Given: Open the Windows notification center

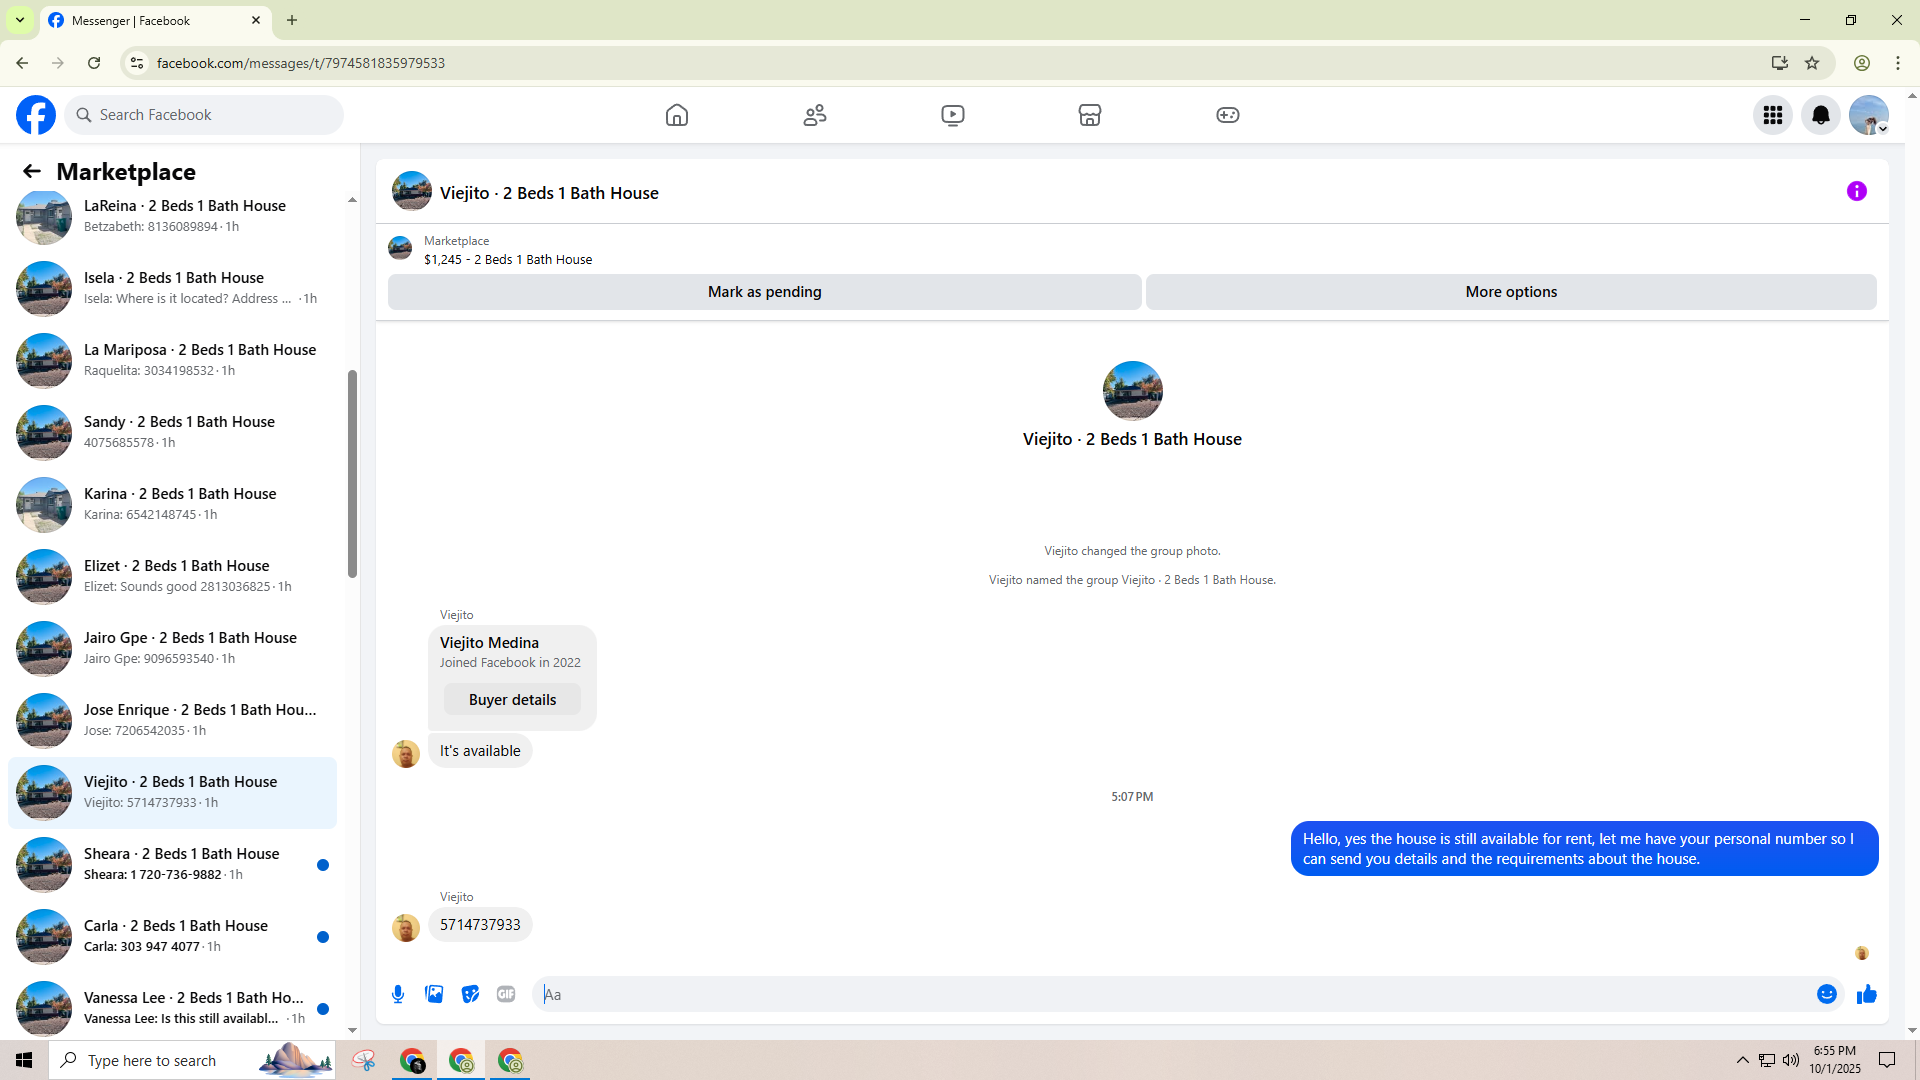Looking at the screenshot, I should [x=1887, y=1060].
